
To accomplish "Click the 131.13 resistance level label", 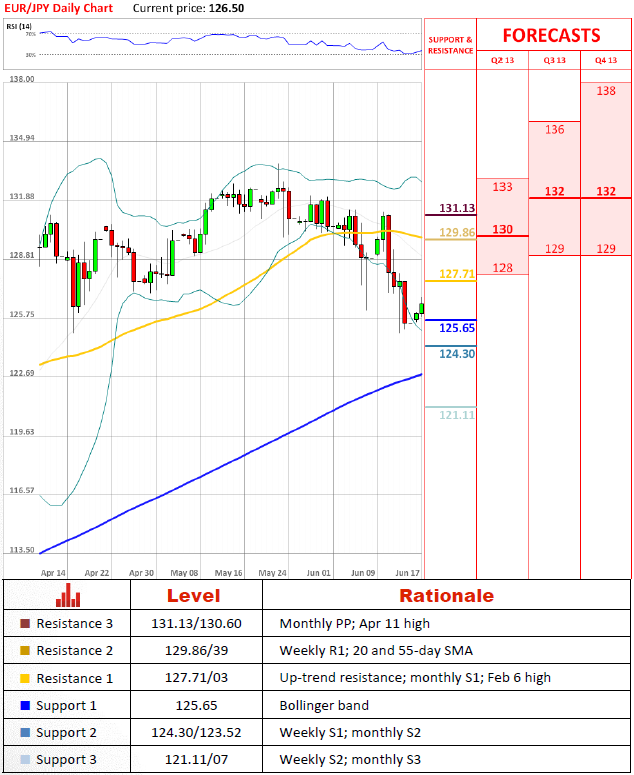I will [457, 208].
